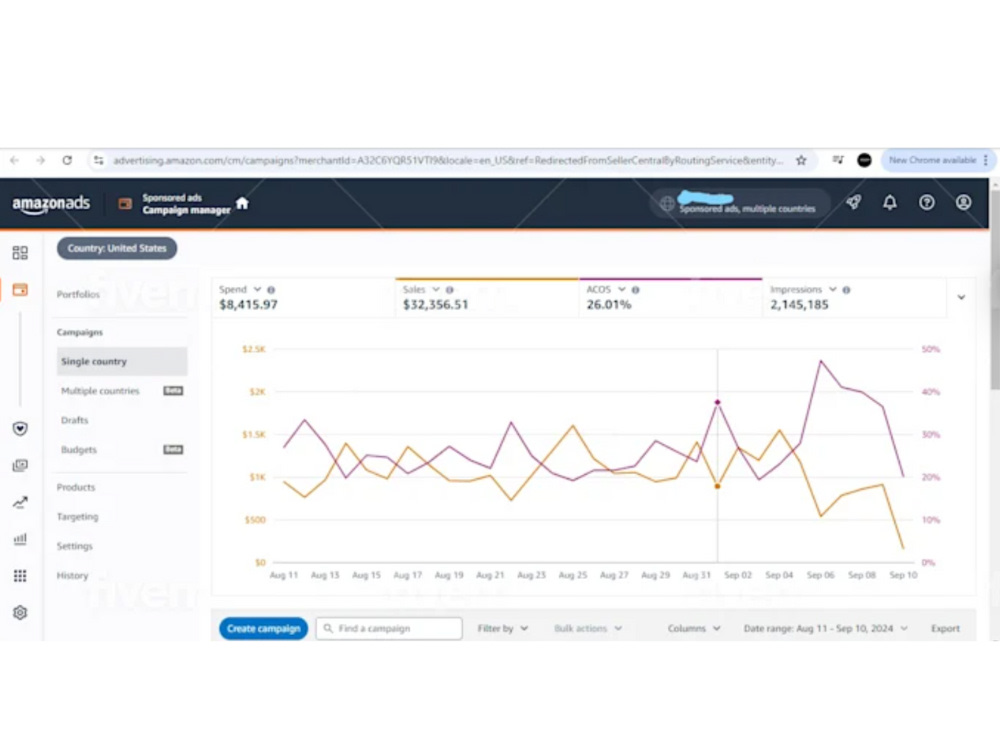Bookmark this page with star icon

(801, 161)
